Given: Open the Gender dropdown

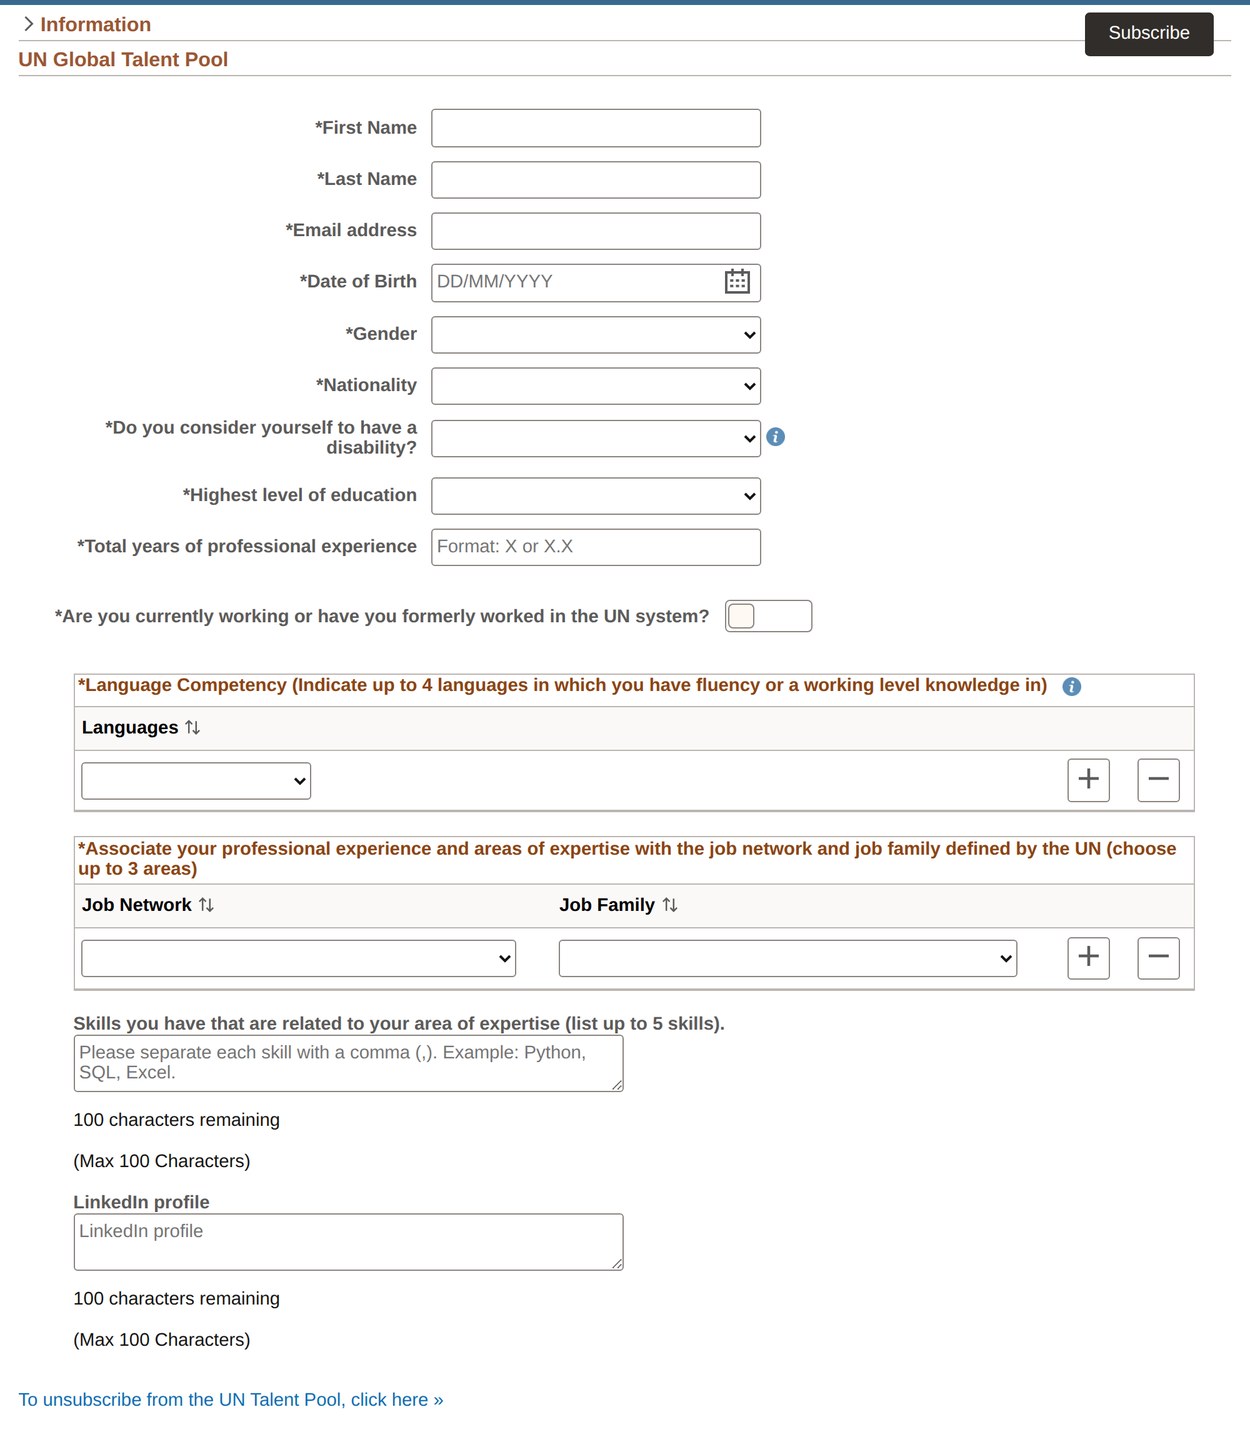Looking at the screenshot, I should pos(596,335).
